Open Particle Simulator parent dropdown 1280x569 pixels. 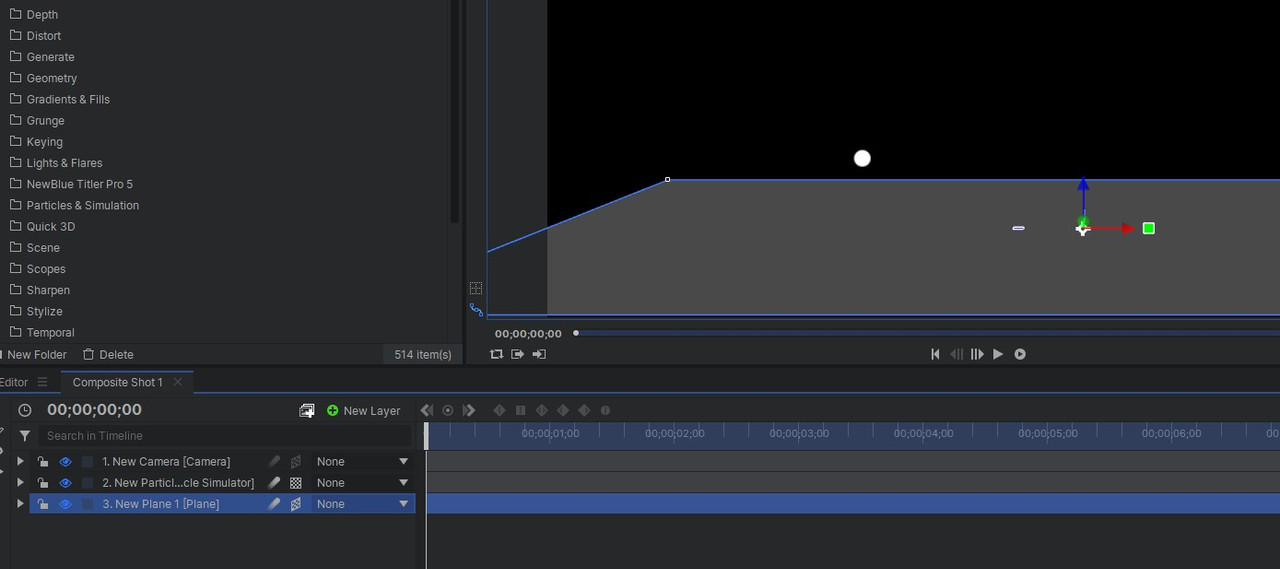(x=362, y=483)
